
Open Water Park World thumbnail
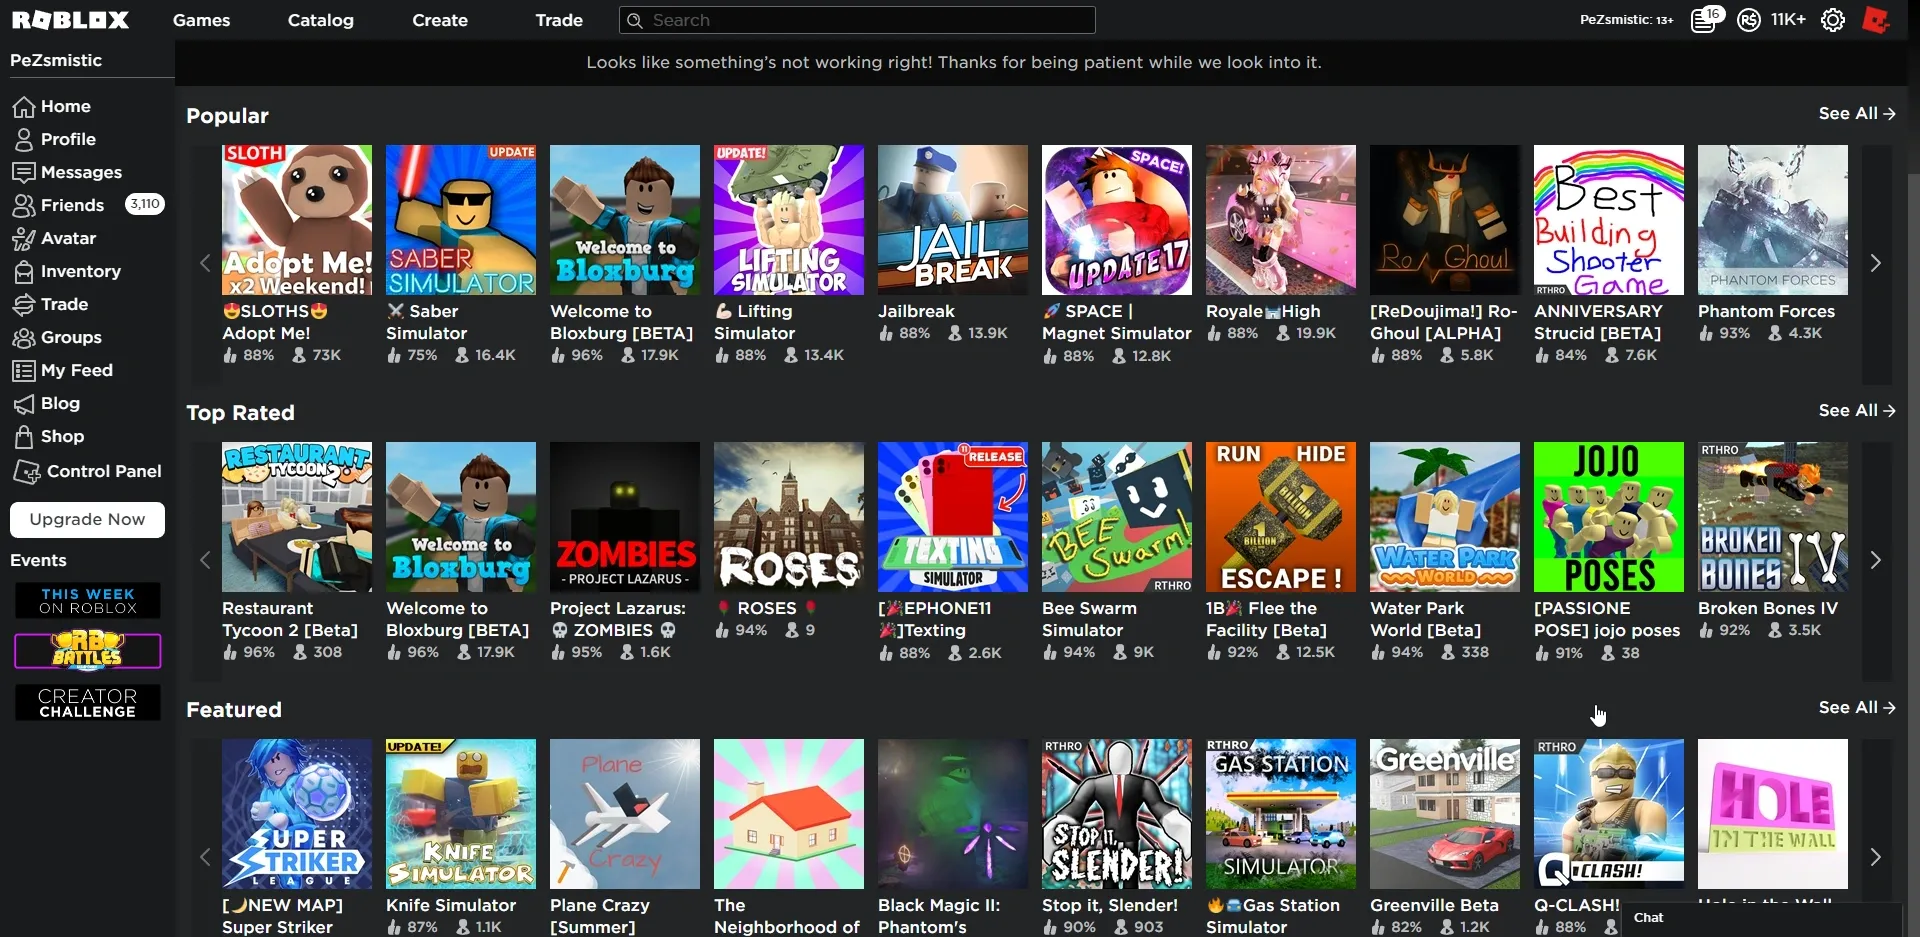point(1445,517)
